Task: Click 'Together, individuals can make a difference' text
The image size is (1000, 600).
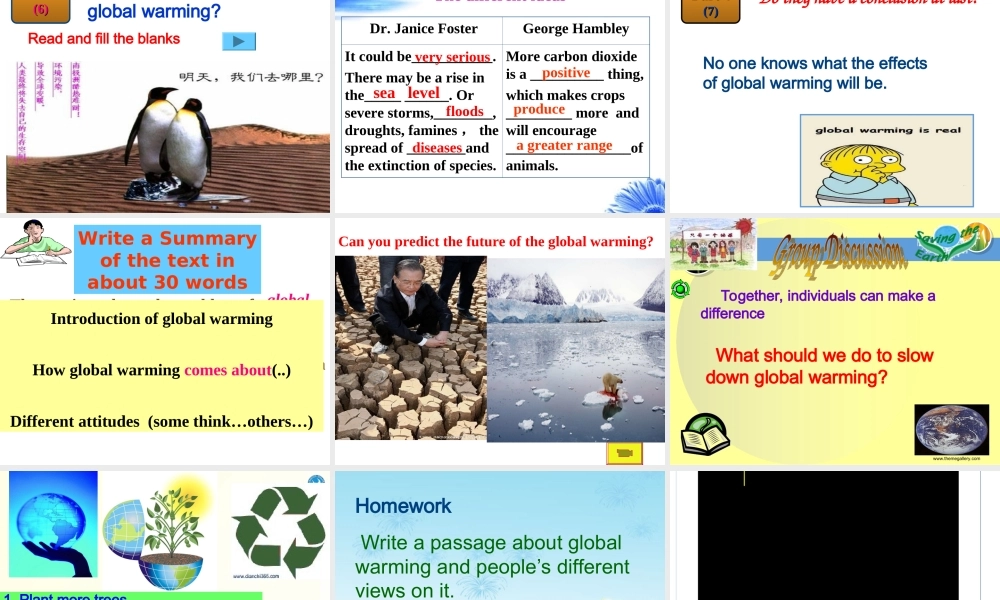Action: pos(818,305)
